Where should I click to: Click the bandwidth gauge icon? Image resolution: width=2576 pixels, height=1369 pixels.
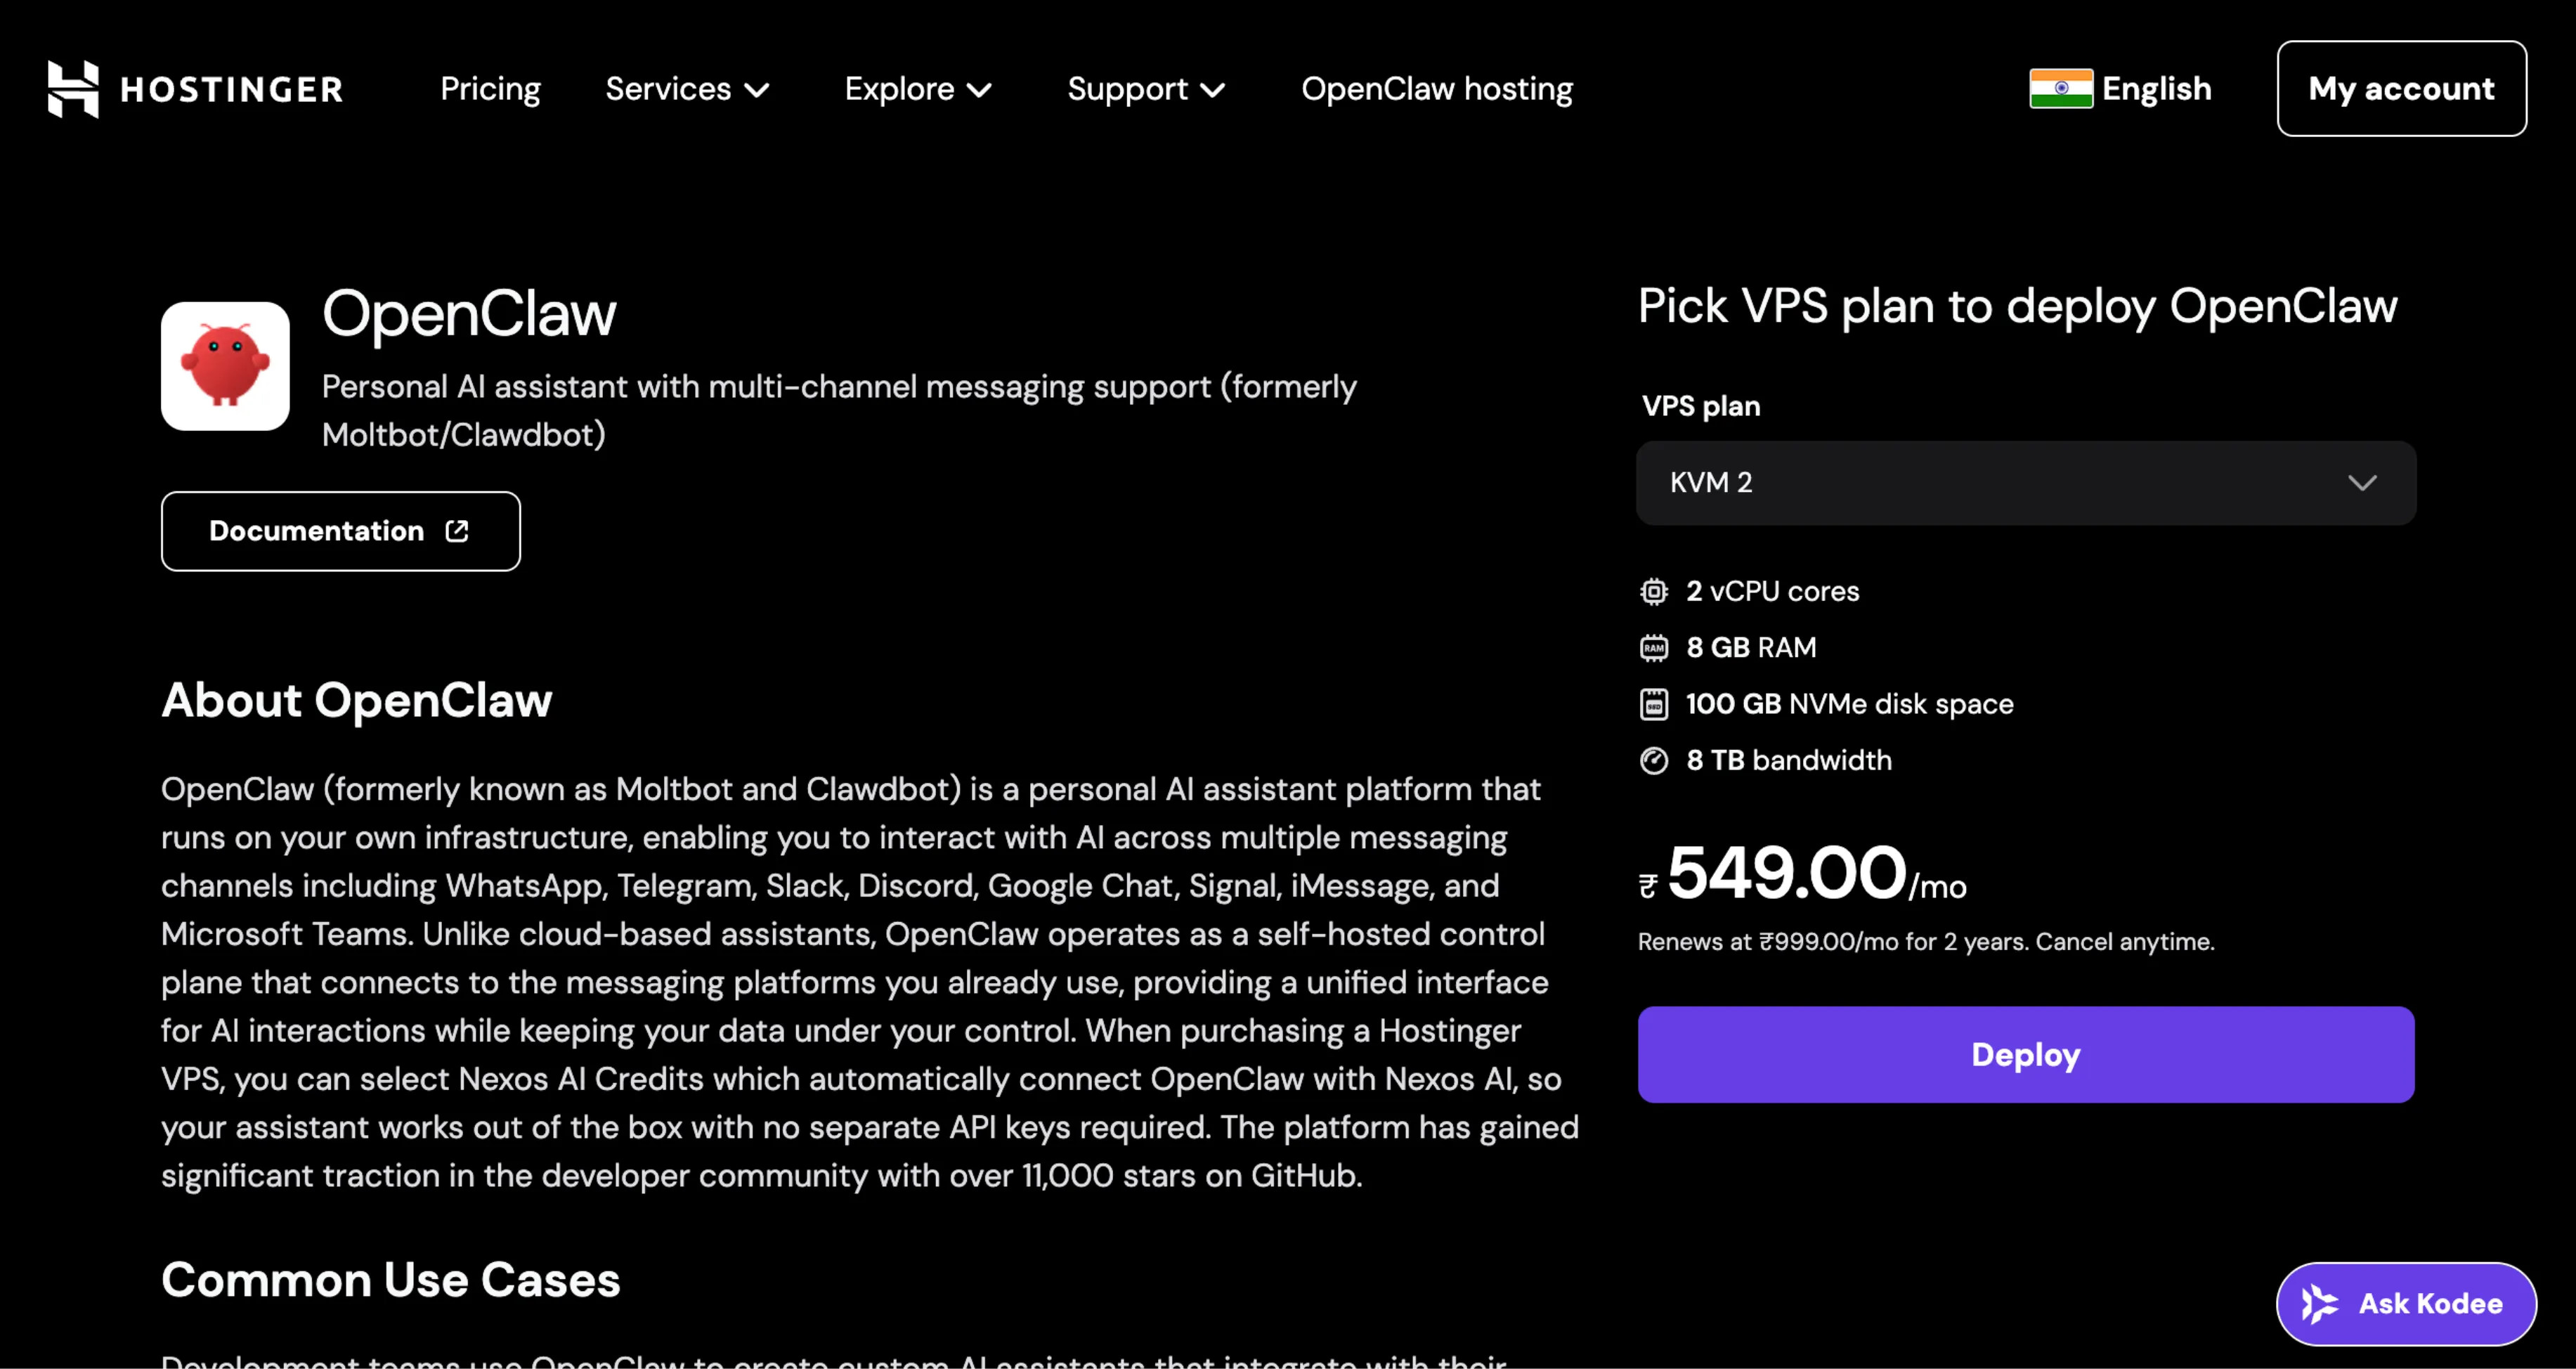[x=1654, y=761]
